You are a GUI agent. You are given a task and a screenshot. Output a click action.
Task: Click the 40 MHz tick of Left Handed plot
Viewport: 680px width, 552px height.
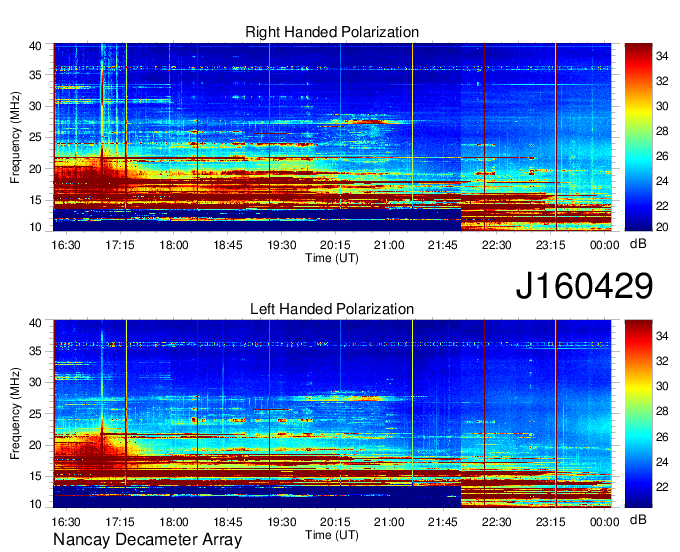click(x=35, y=323)
